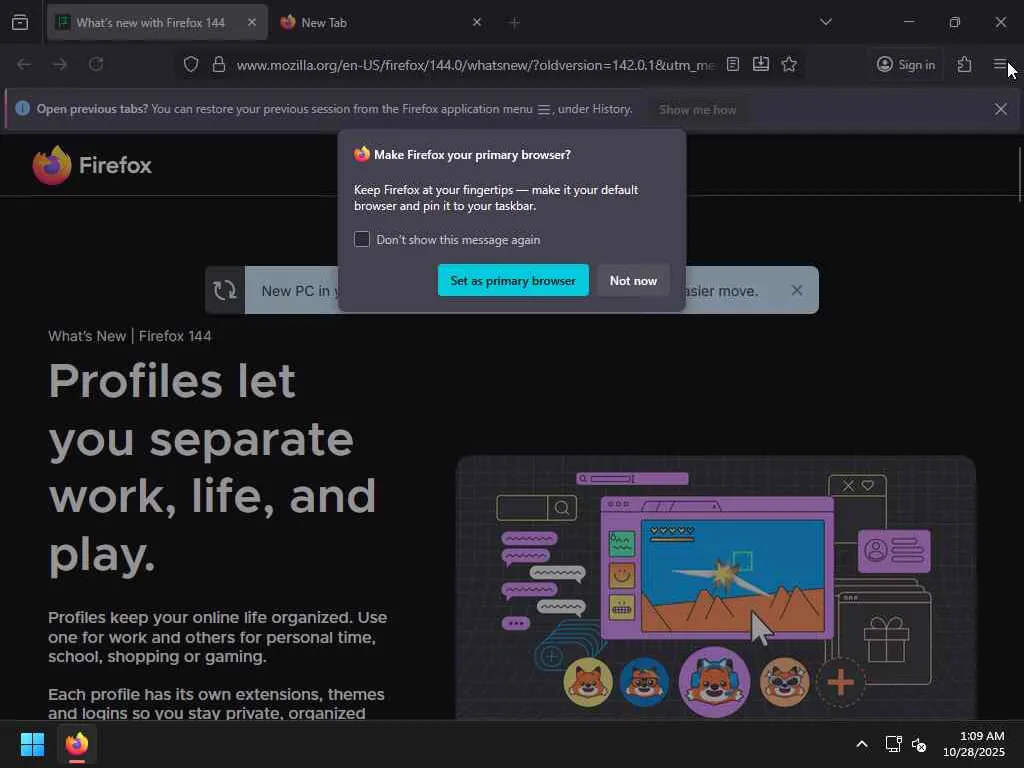The height and width of the screenshot is (768, 1024).
Task: Click the orange plus add-profile circle
Action: click(x=840, y=682)
